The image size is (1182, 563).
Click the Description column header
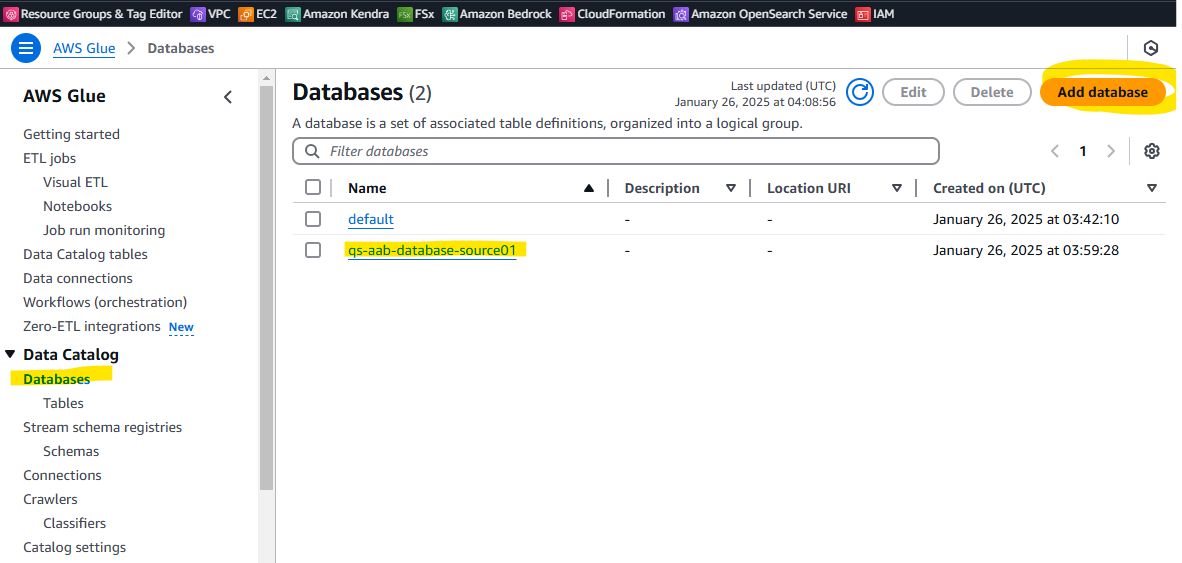click(662, 188)
